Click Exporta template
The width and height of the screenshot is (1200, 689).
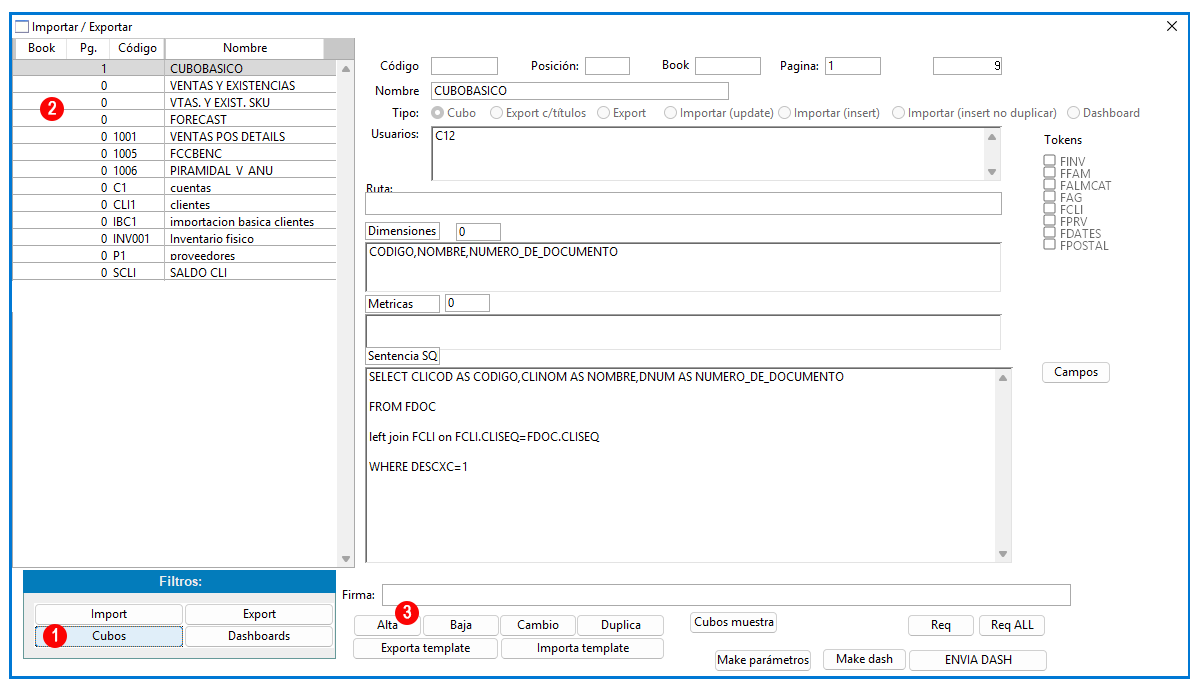click(426, 648)
